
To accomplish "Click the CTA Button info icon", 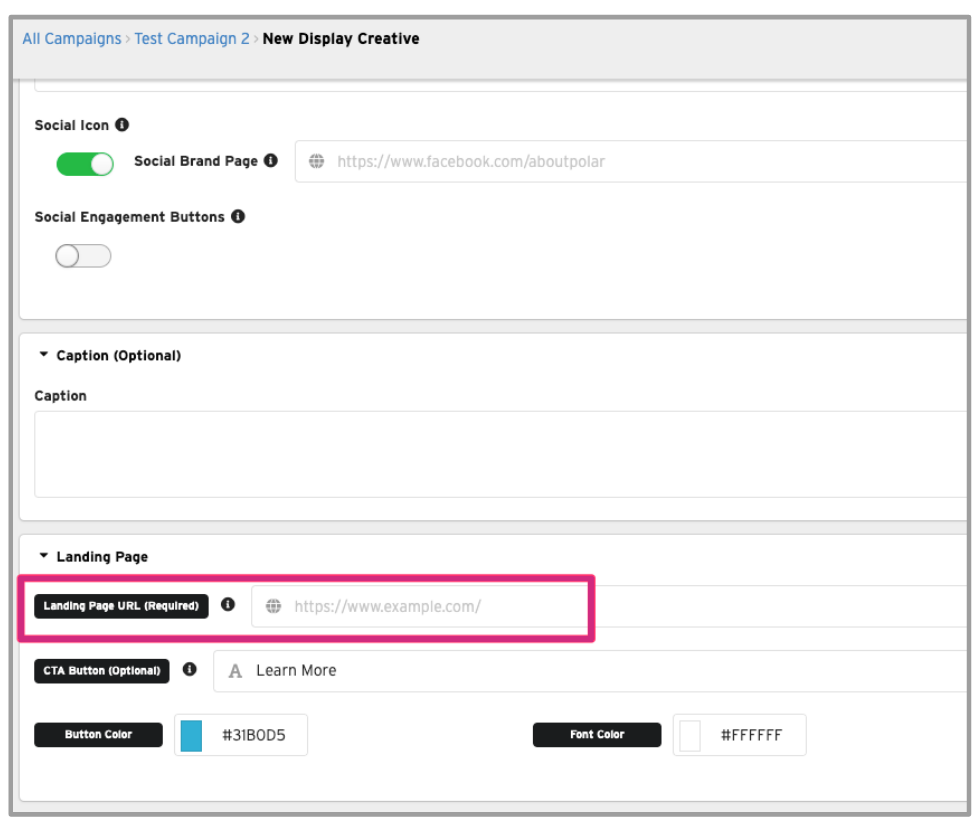I will point(190,670).
